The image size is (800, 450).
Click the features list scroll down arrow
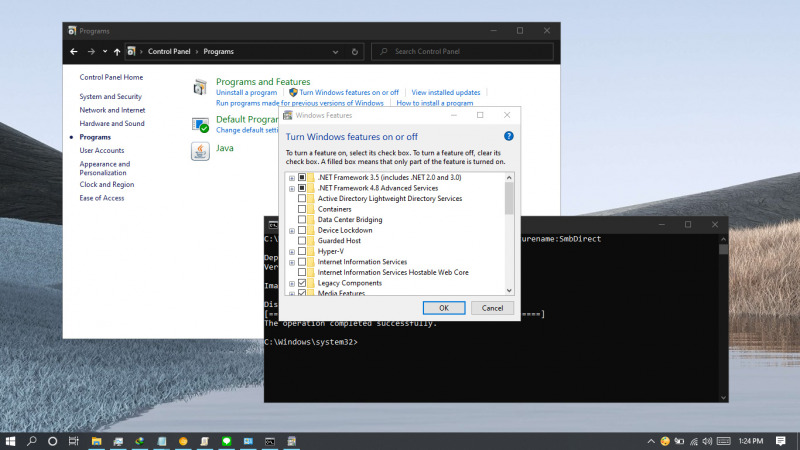509,290
